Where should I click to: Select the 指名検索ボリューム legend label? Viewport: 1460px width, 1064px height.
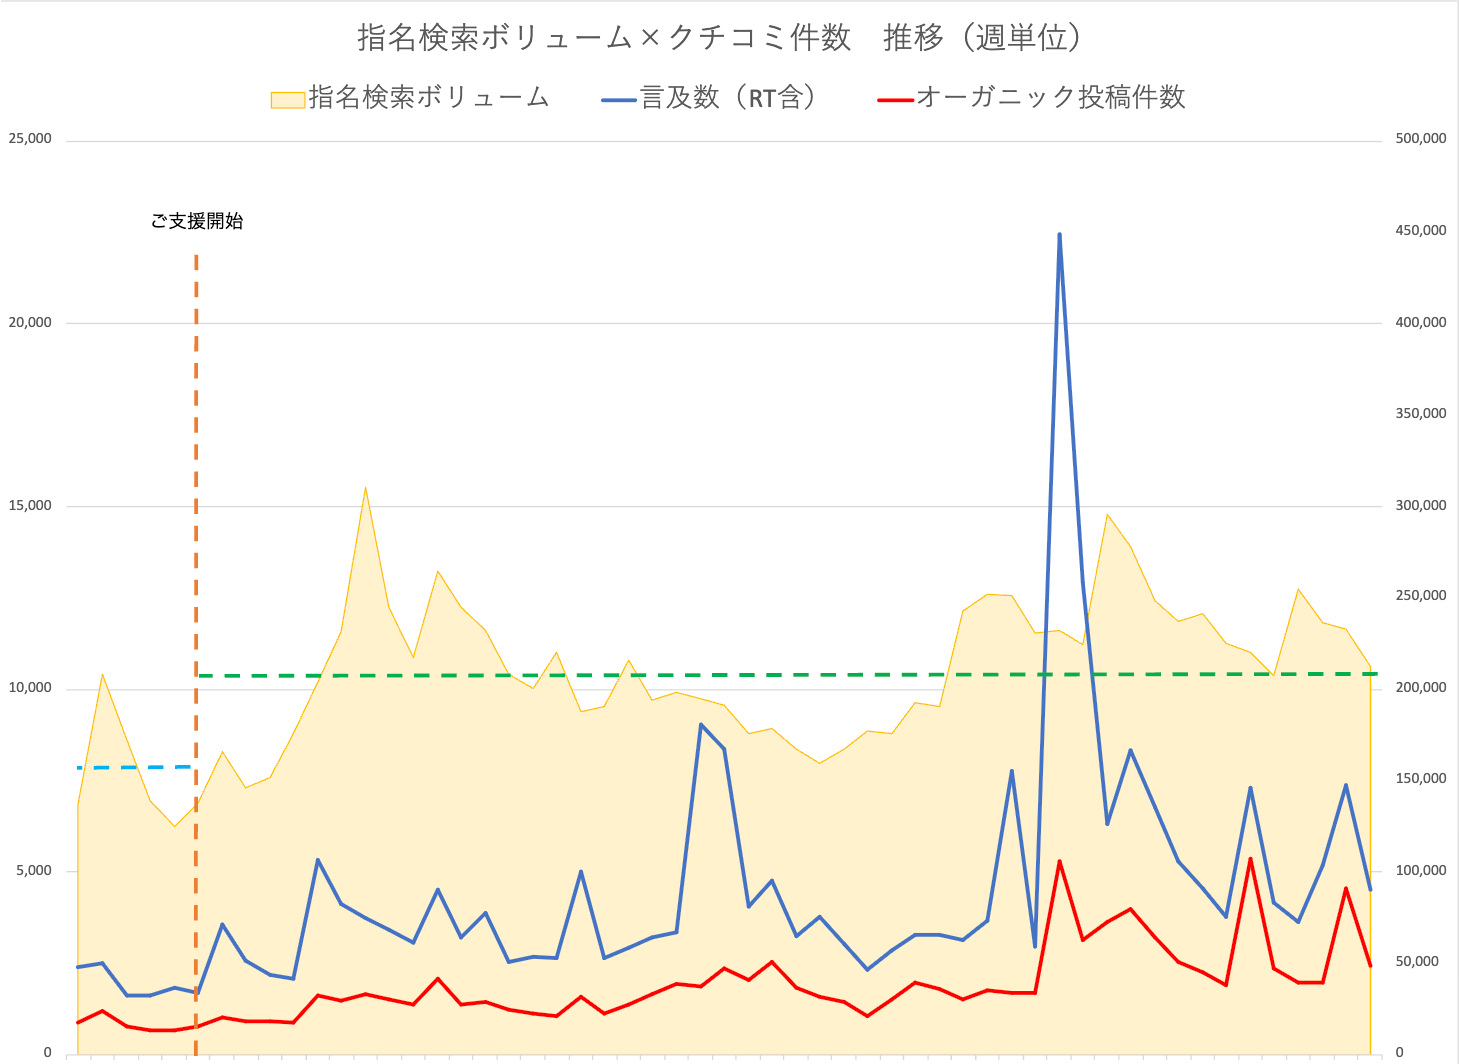pyautogui.click(x=429, y=97)
